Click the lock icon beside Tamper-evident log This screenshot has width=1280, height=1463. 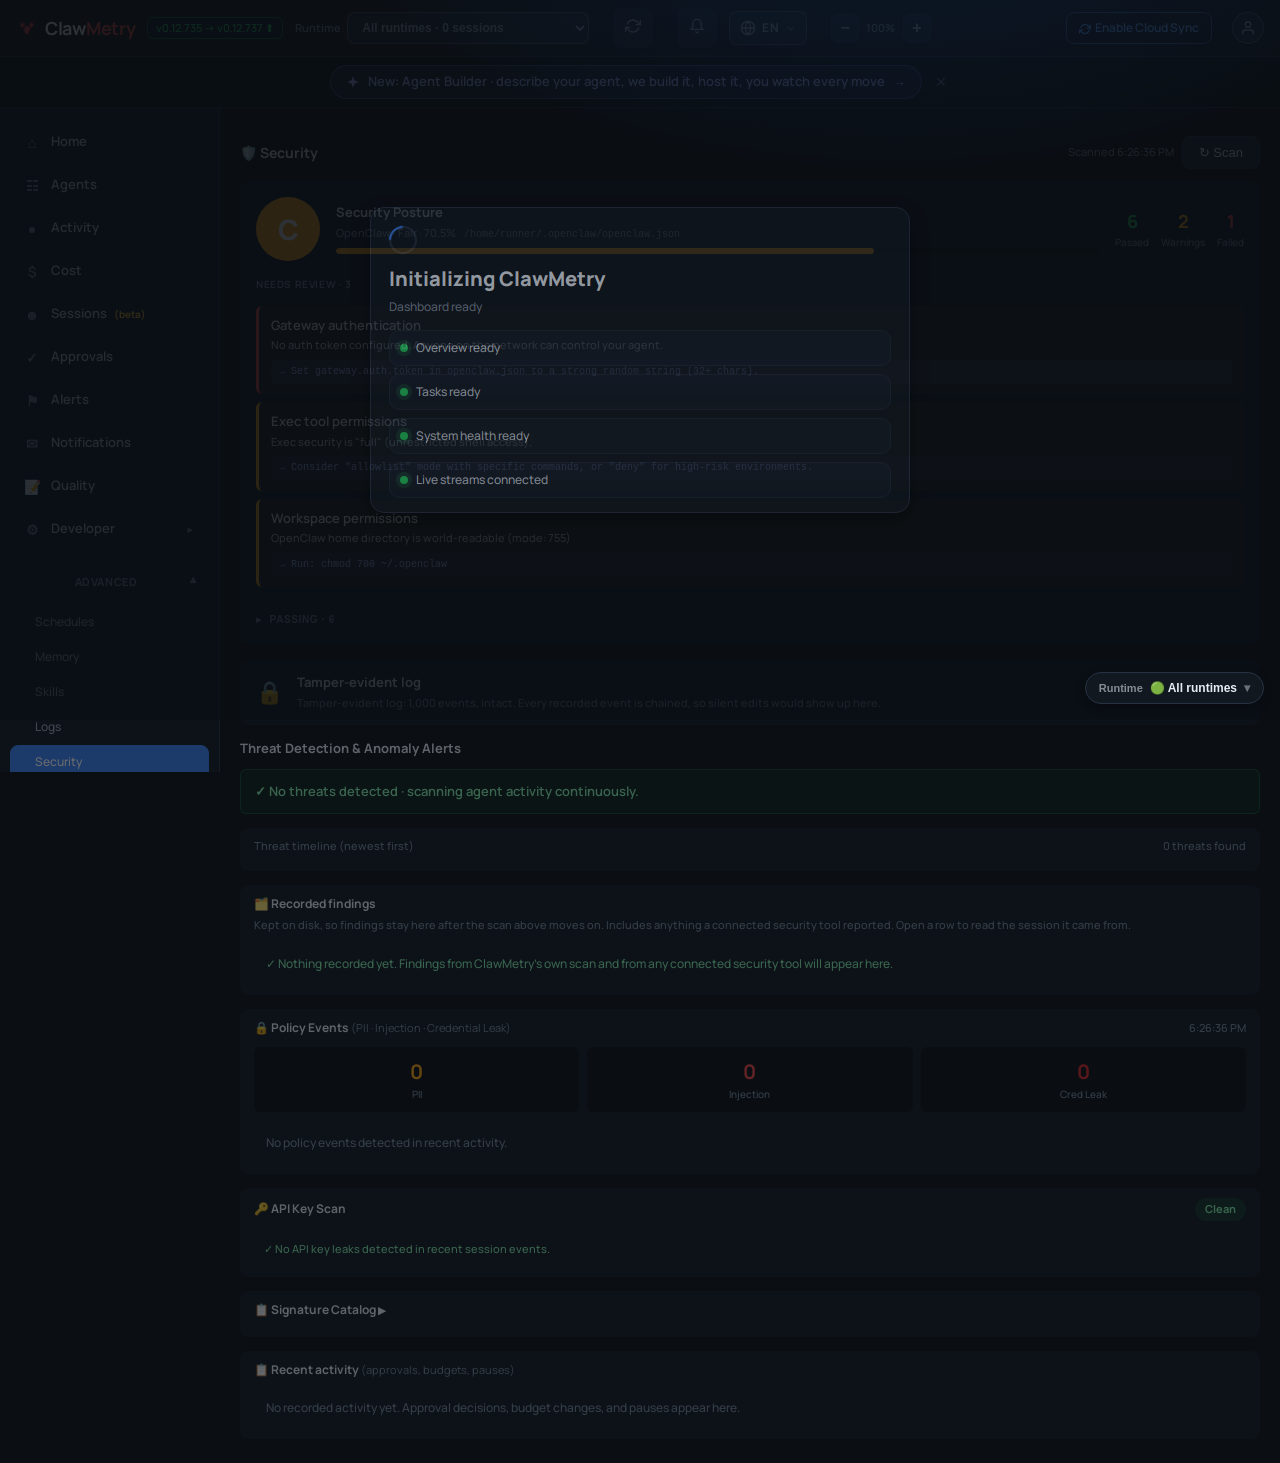point(270,693)
